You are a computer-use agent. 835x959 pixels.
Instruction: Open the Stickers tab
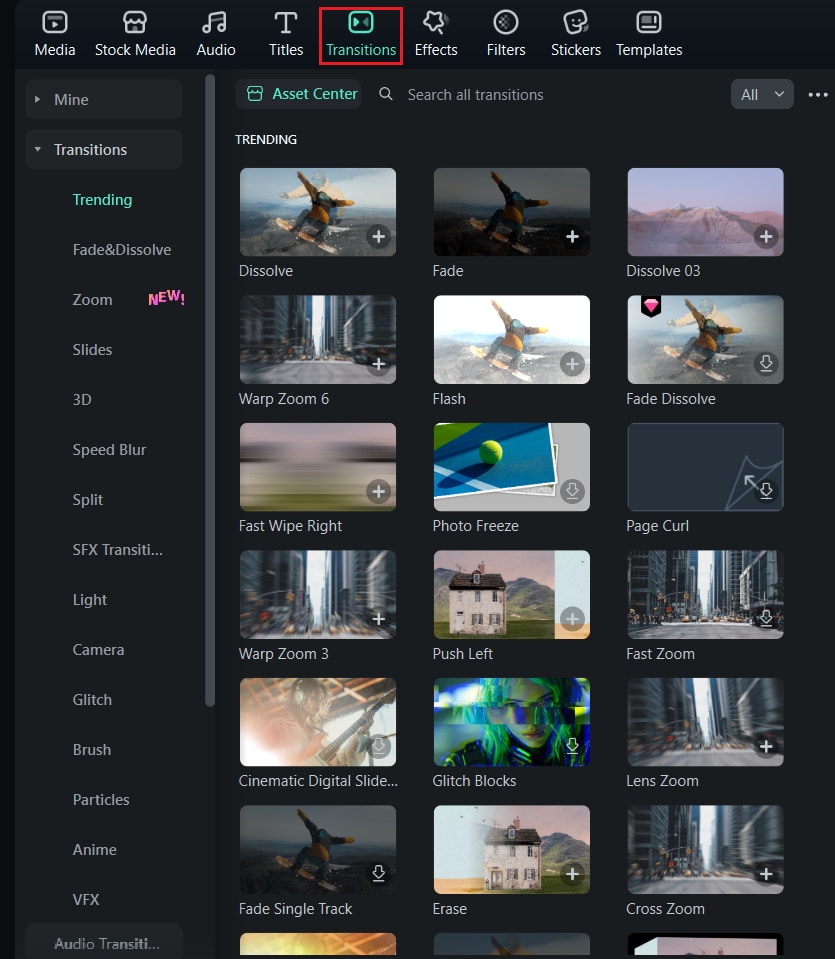pyautogui.click(x=576, y=35)
